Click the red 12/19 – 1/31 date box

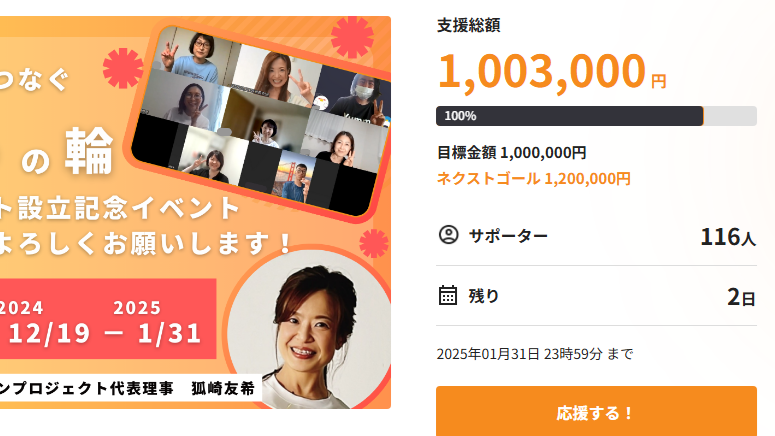(x=108, y=319)
